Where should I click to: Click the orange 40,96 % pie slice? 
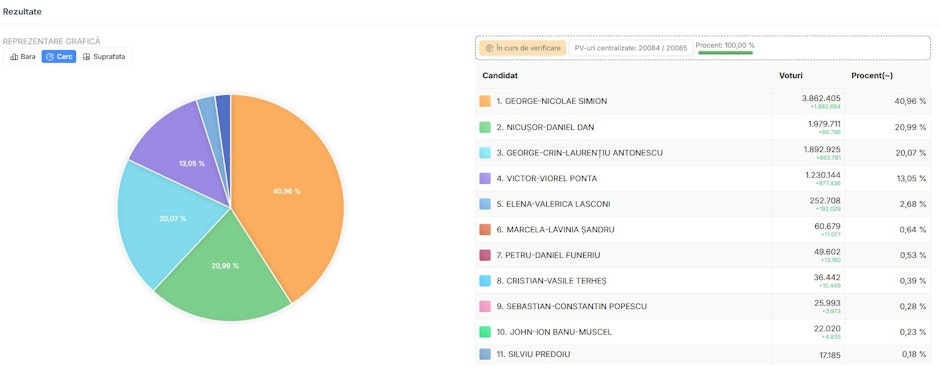click(x=288, y=192)
